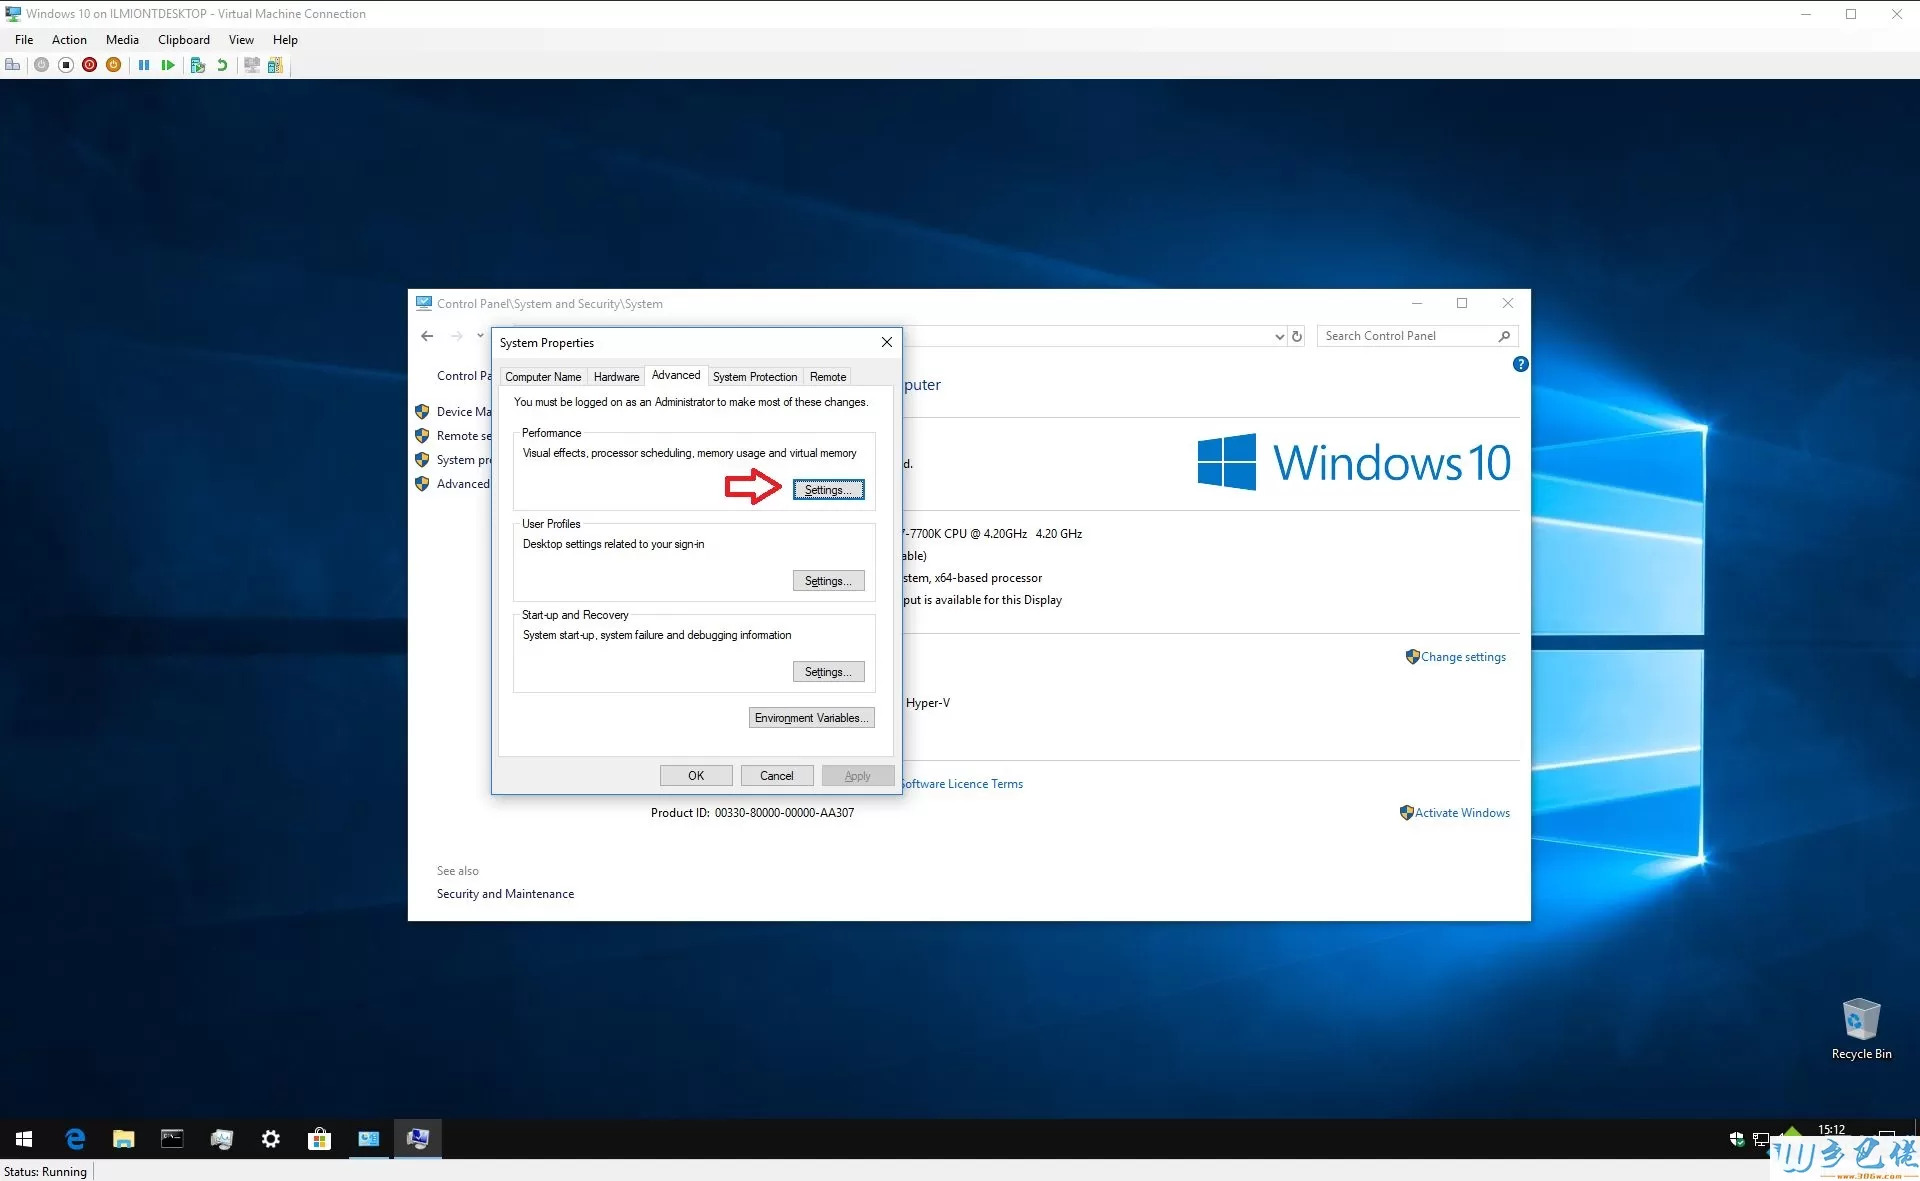Click the magnifier in Search Control Panel
The width and height of the screenshot is (1920, 1181).
[1504, 336]
